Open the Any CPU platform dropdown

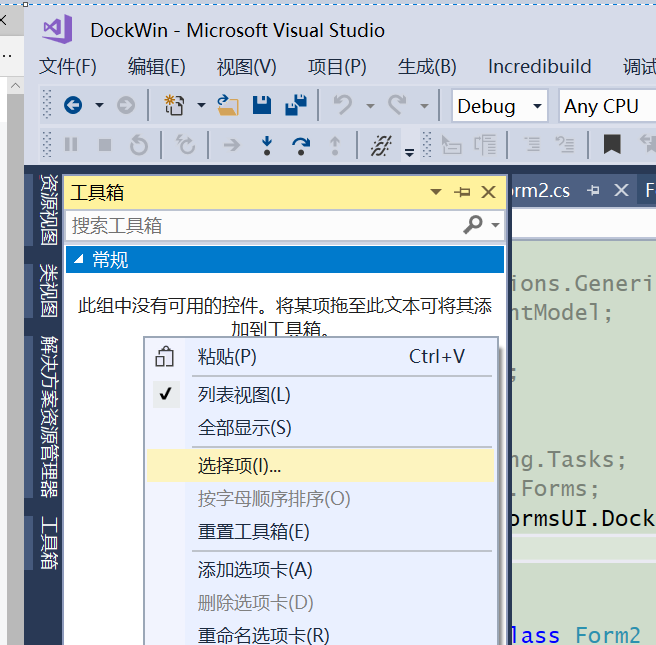point(607,106)
